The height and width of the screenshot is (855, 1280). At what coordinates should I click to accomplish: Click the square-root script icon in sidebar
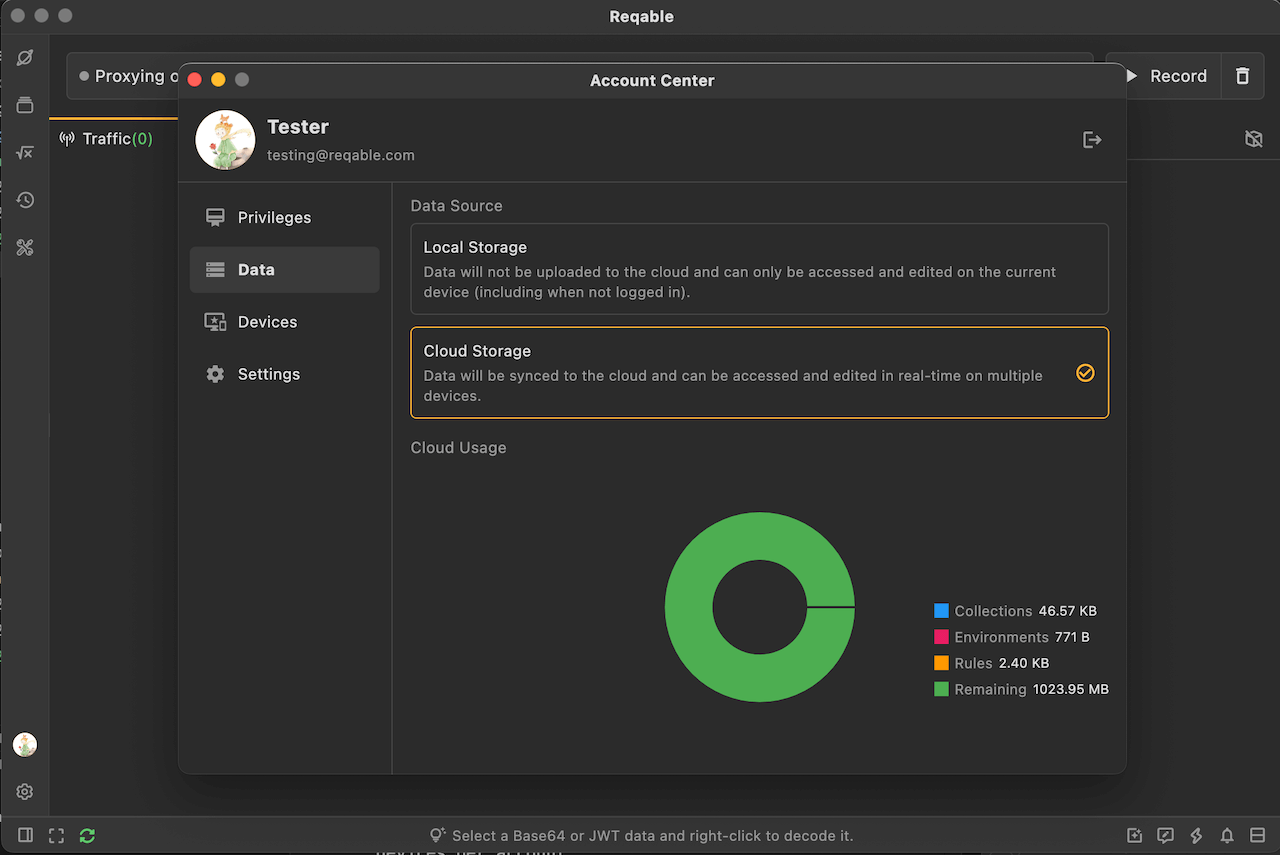point(25,153)
